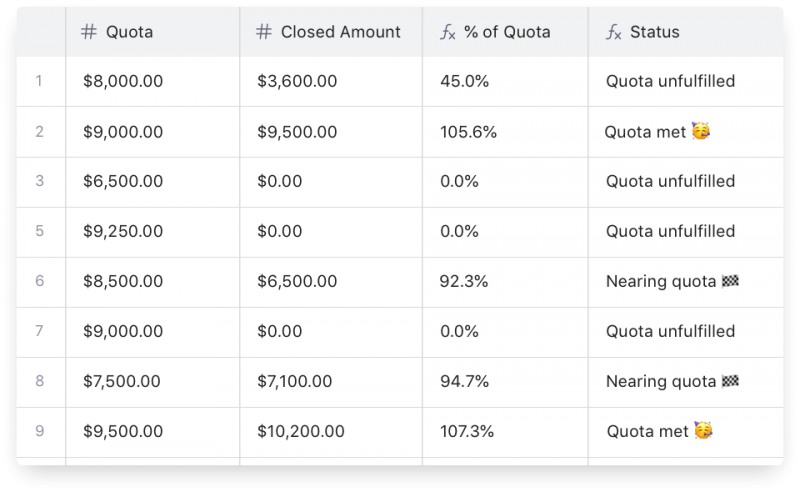The width and height of the screenshot is (800, 492).
Task: Select row number 5
Action: point(39,231)
